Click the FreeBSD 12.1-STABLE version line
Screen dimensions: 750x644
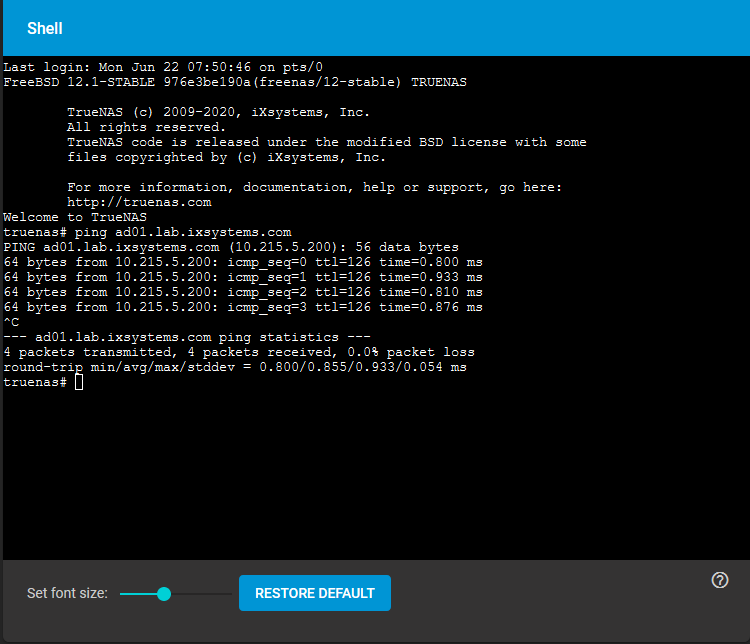(x=235, y=82)
